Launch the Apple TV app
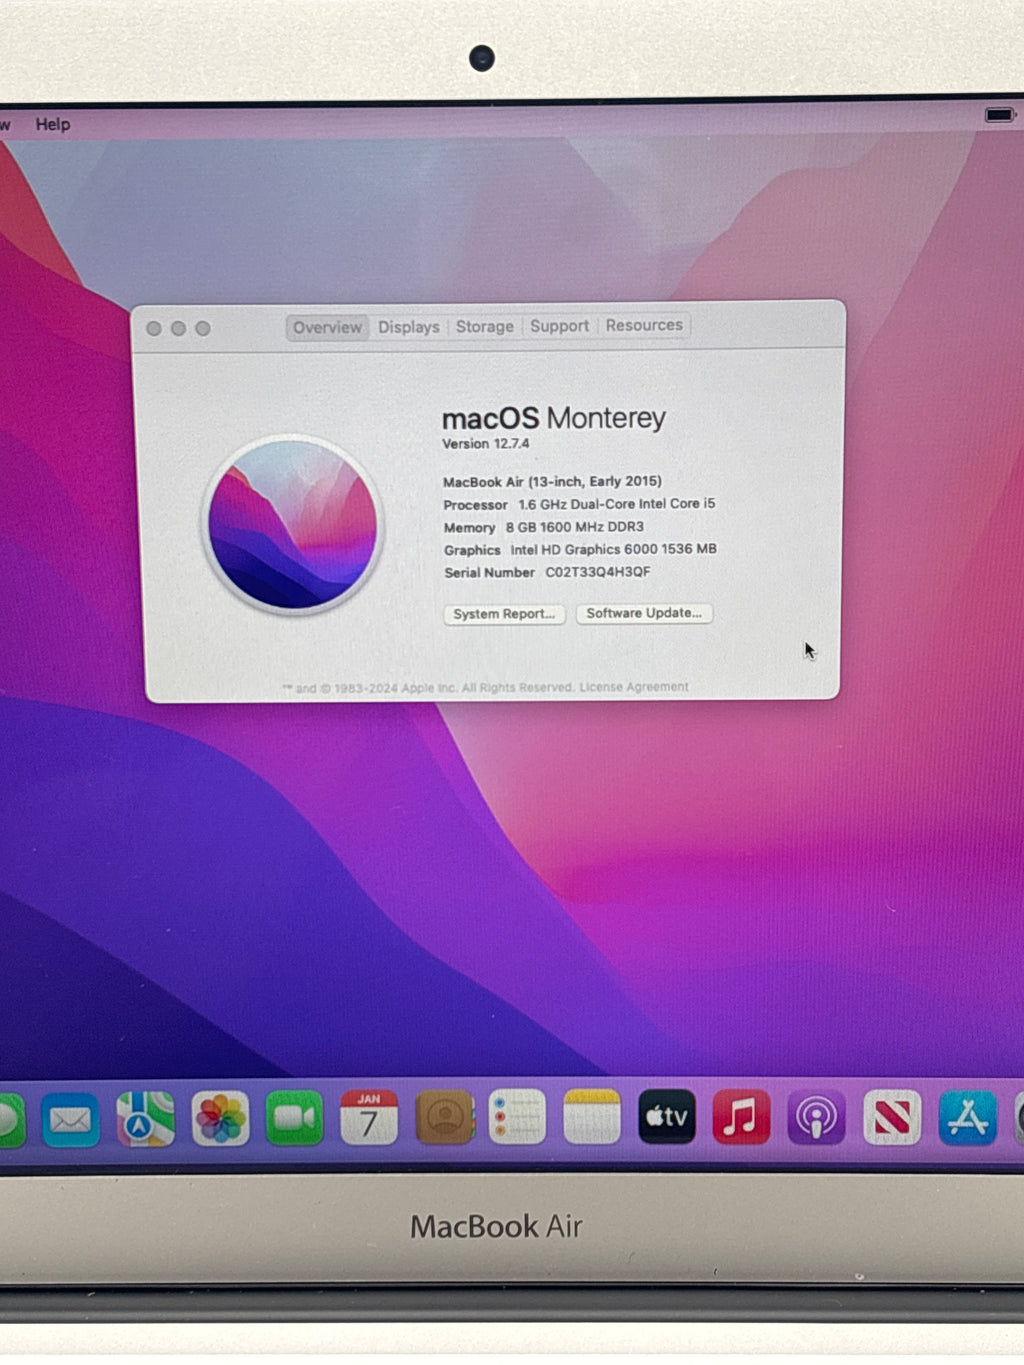The image size is (1024, 1365). point(667,1116)
